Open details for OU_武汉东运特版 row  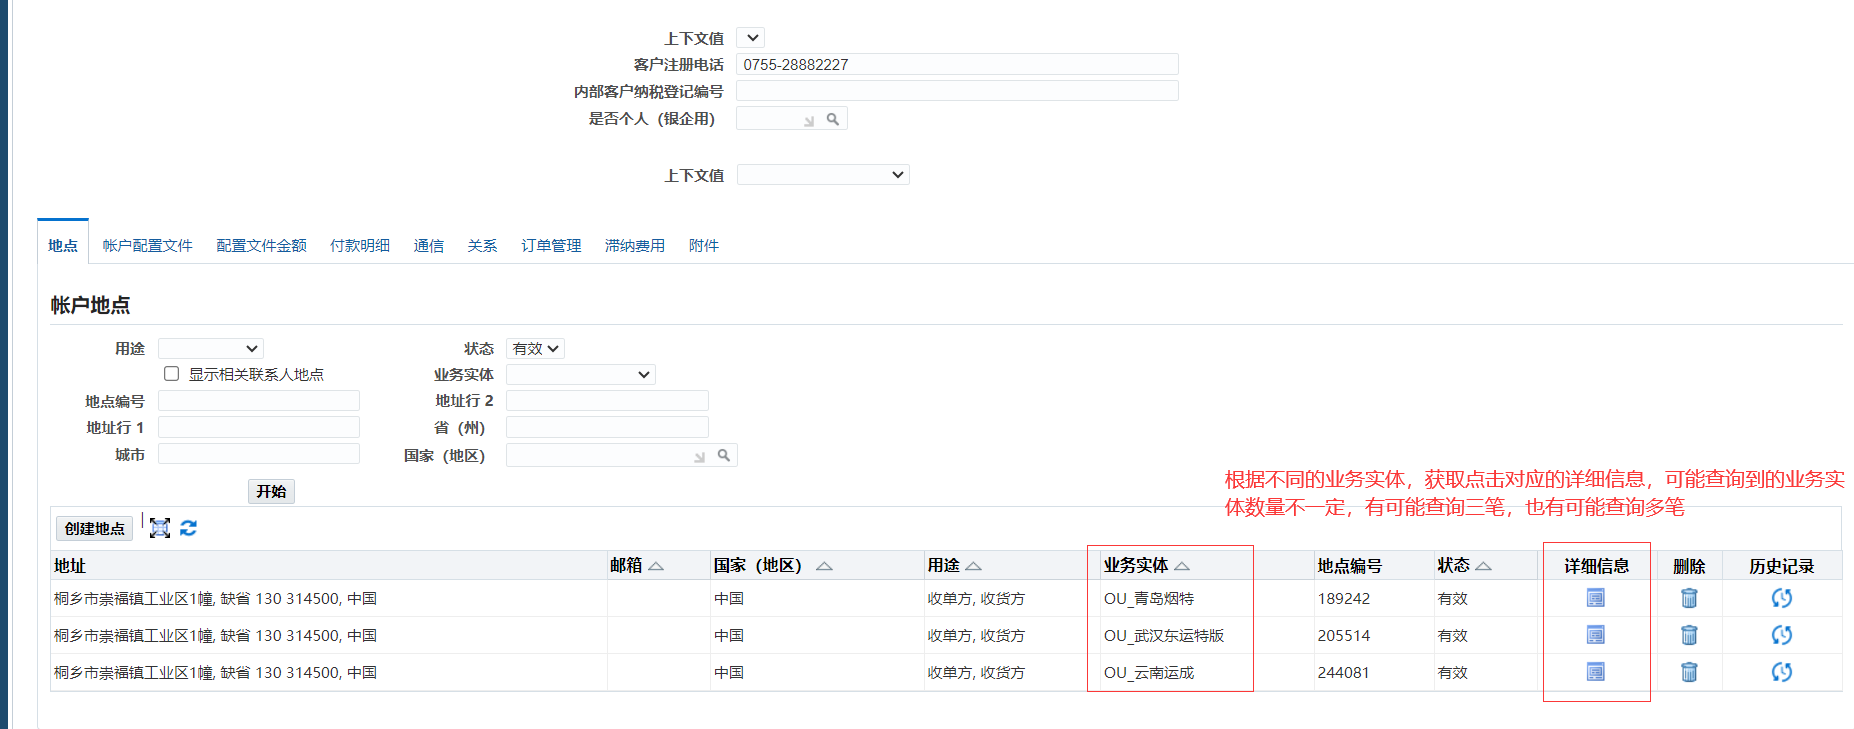tap(1595, 635)
